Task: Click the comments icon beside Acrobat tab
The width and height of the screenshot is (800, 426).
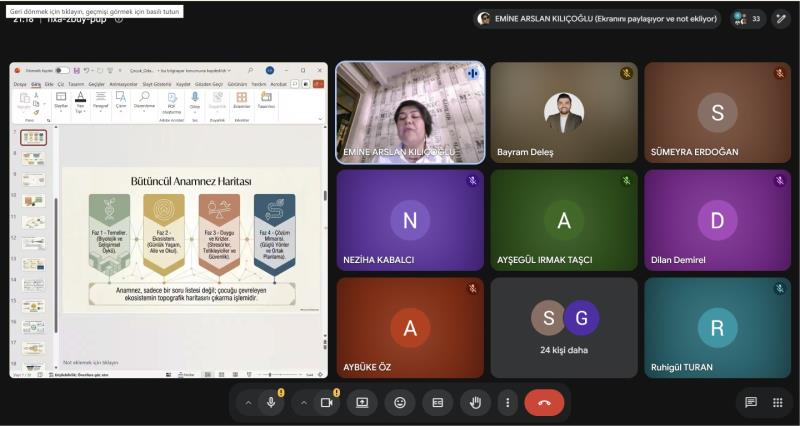Action: [295, 84]
